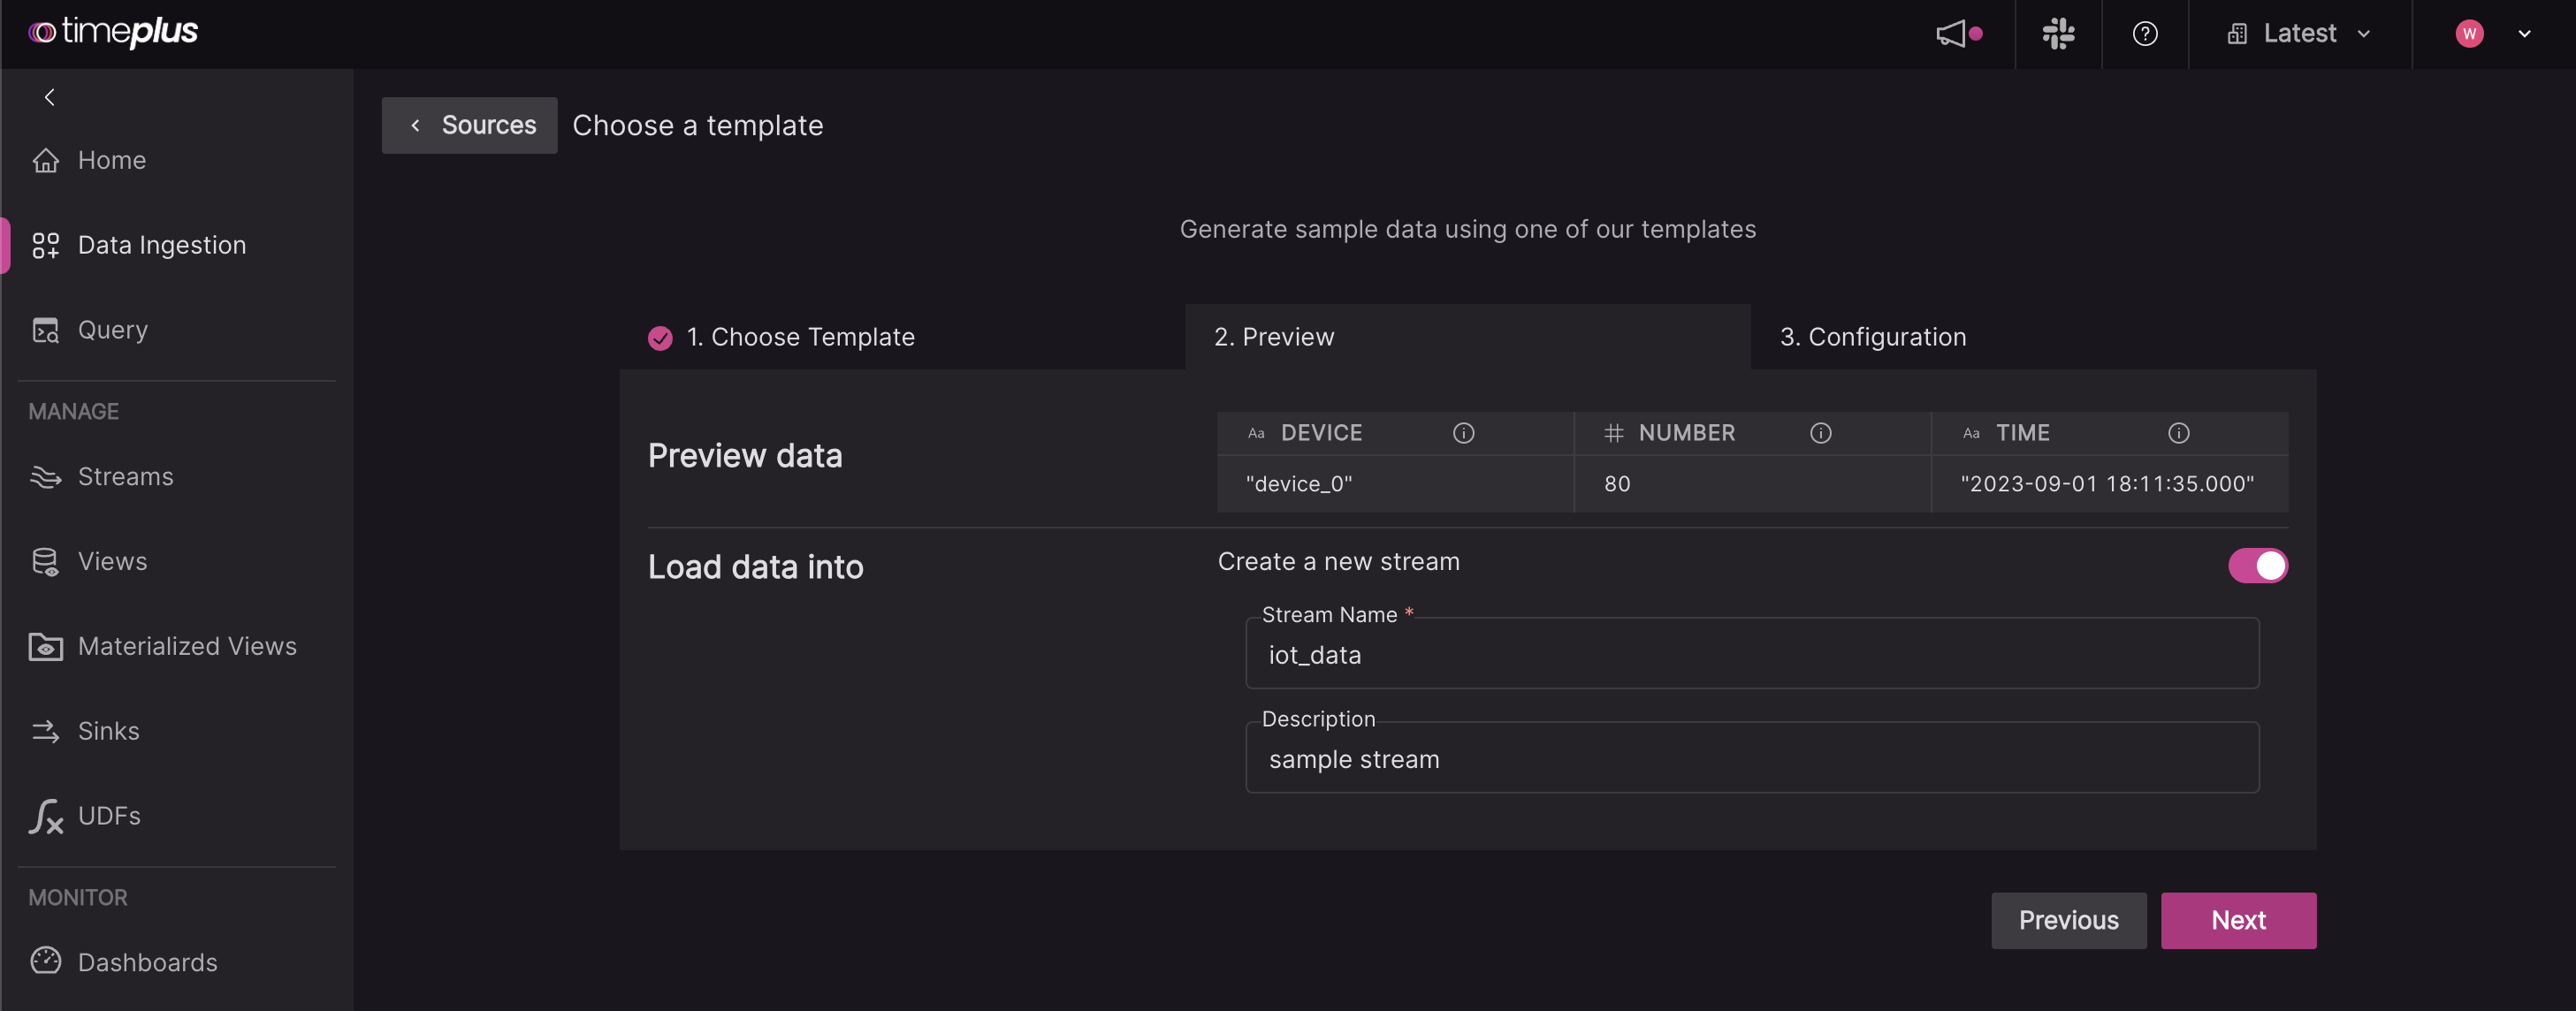Expand the user account dropdown arrow
The image size is (2576, 1011).
point(2524,34)
